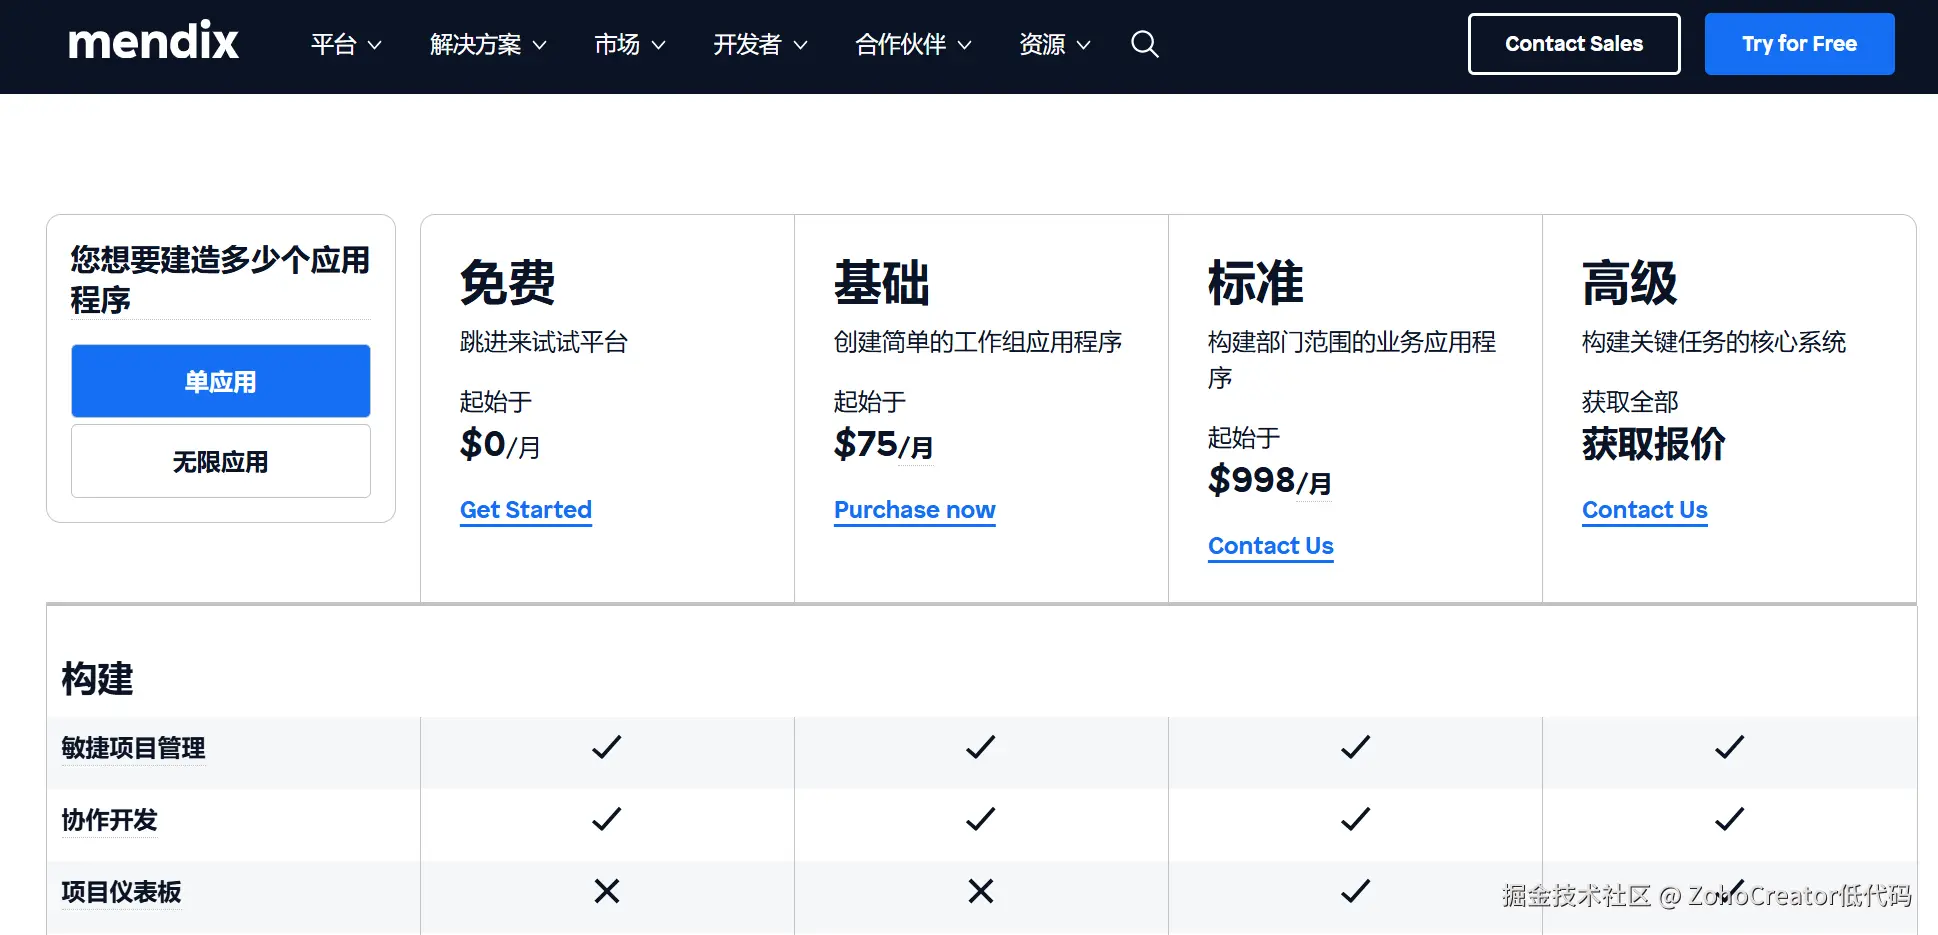The height and width of the screenshot is (935, 1938).
Task: Click the 标准 plan heading
Action: coord(1256,282)
